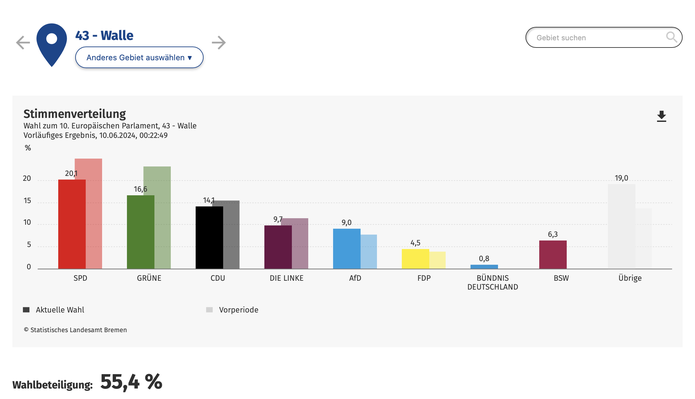Image resolution: width=695 pixels, height=399 pixels.
Task: Go to next area with right arrow
Action: click(x=219, y=43)
